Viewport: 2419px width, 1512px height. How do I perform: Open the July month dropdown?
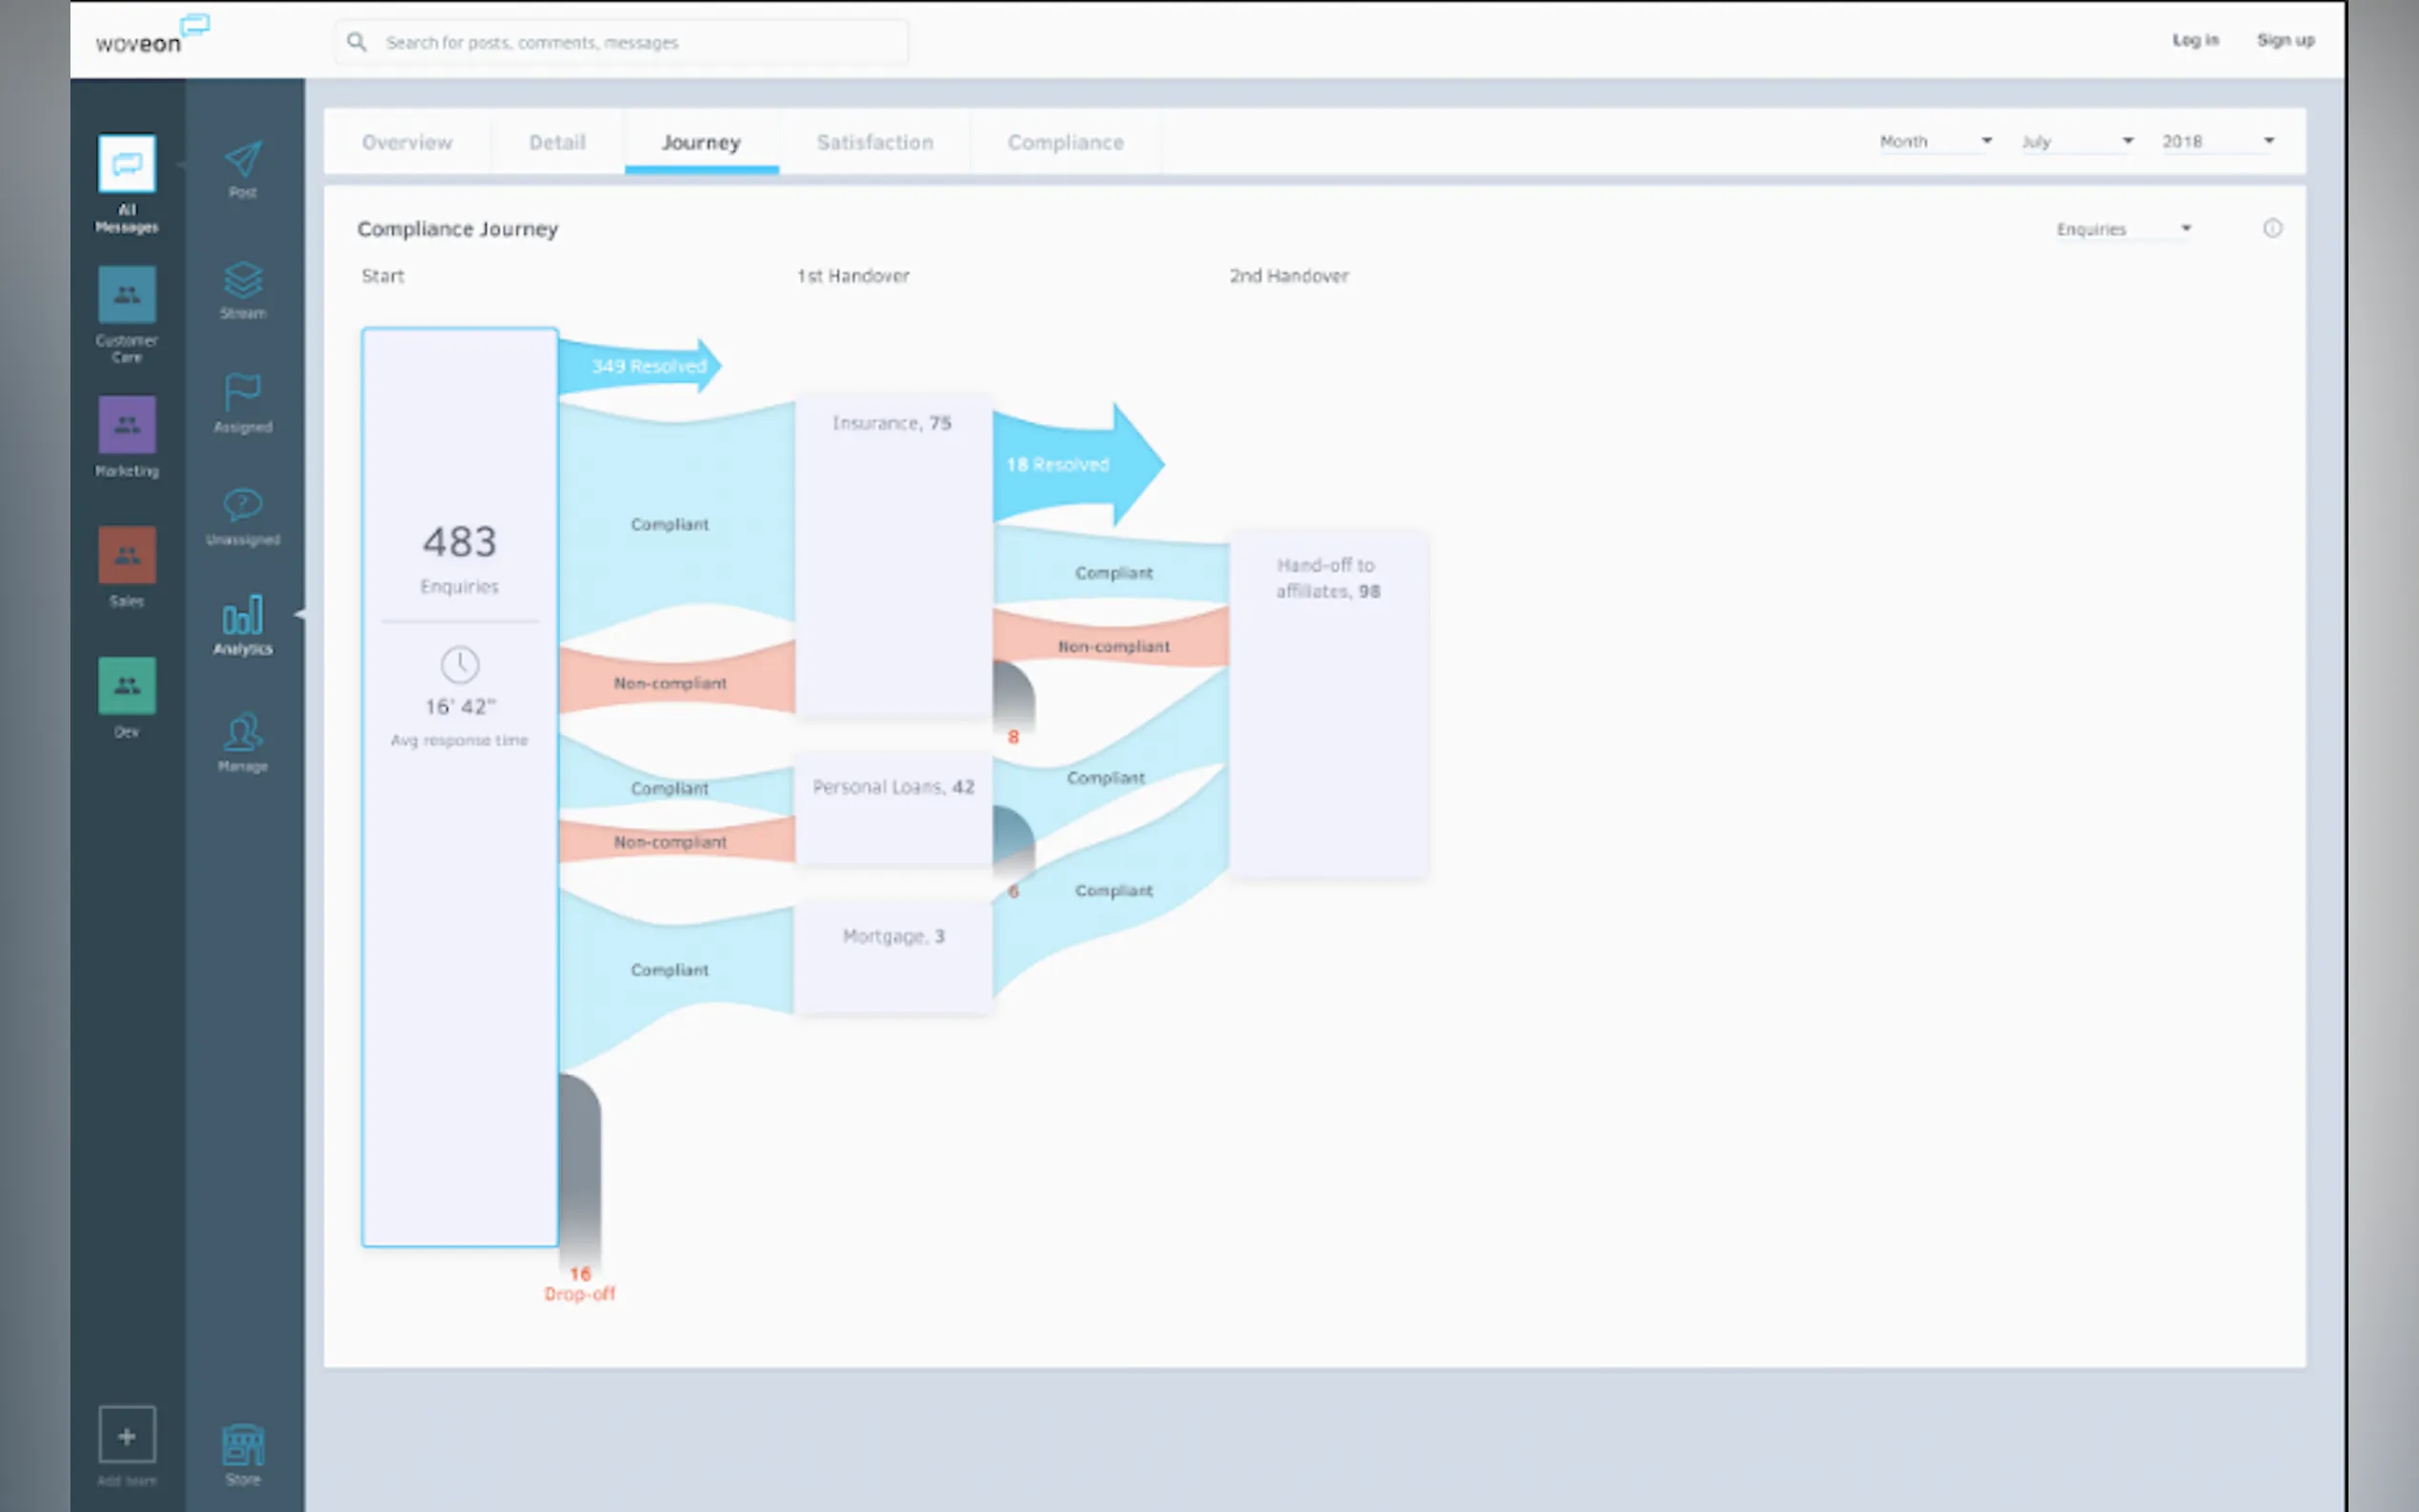[x=2076, y=142]
